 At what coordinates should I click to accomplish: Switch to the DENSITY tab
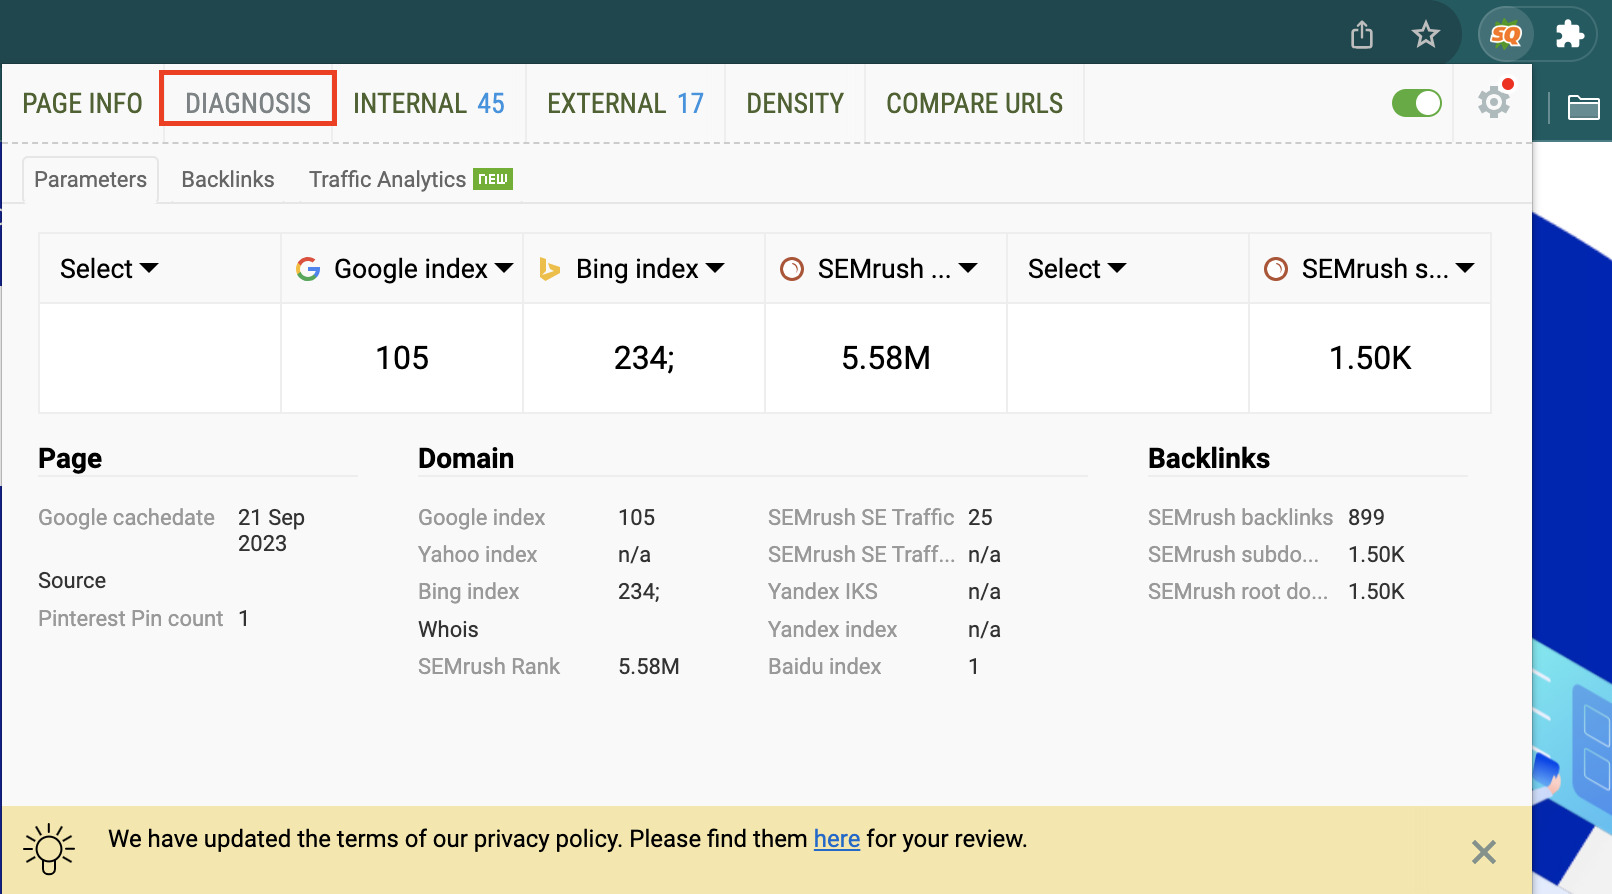[795, 103]
